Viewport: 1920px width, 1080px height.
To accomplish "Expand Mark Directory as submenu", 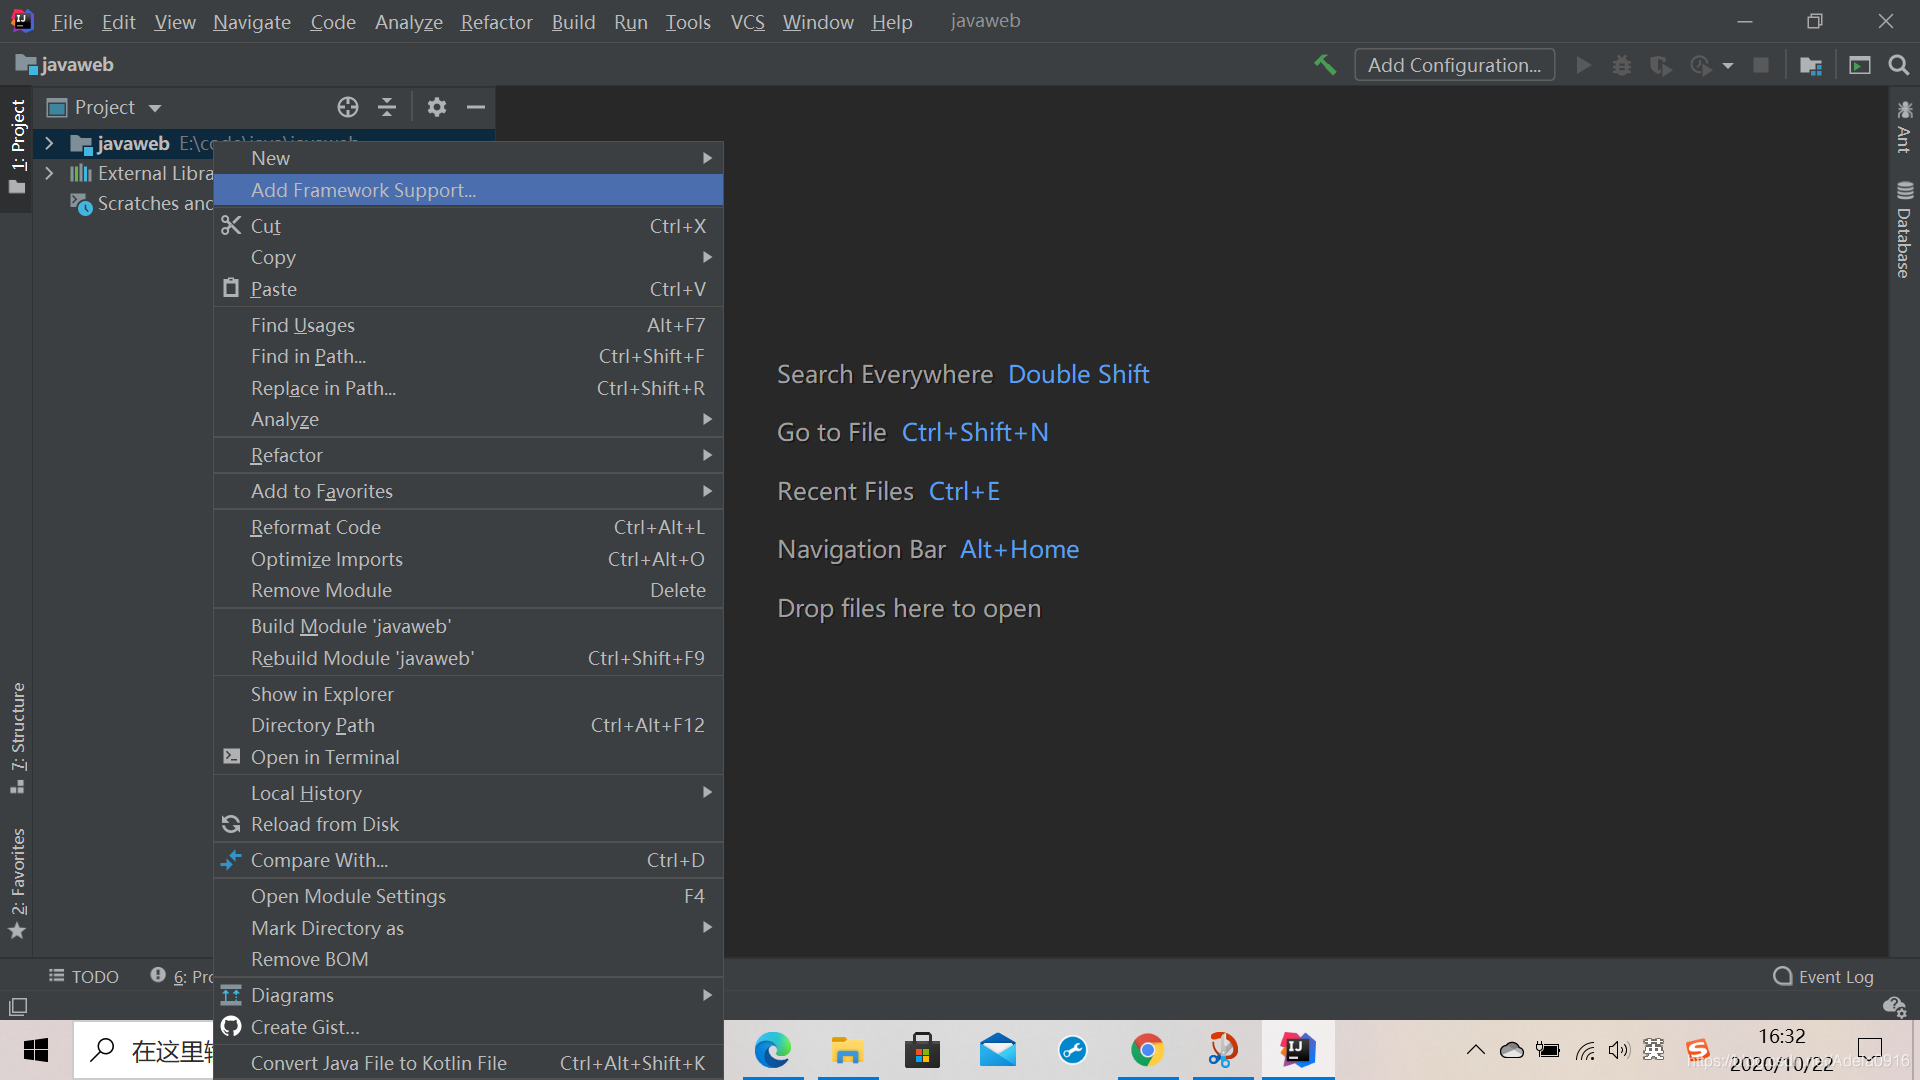I will [x=468, y=928].
